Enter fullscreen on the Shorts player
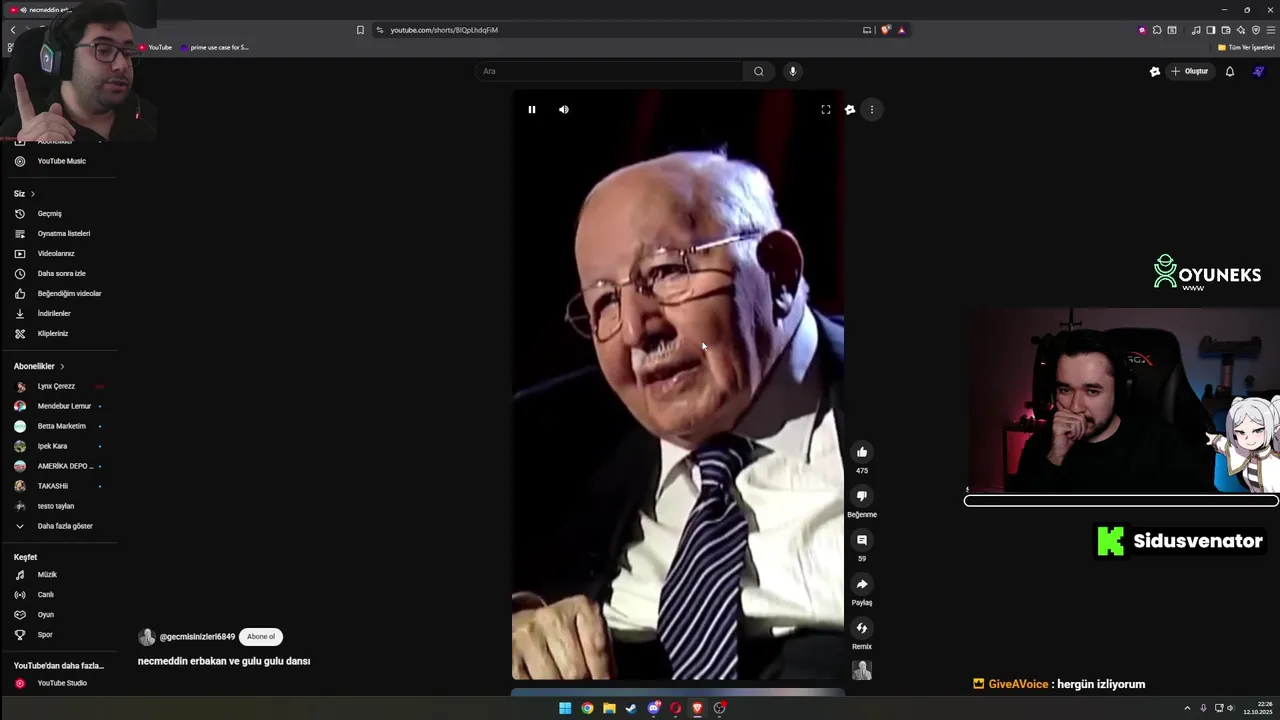 826,110
